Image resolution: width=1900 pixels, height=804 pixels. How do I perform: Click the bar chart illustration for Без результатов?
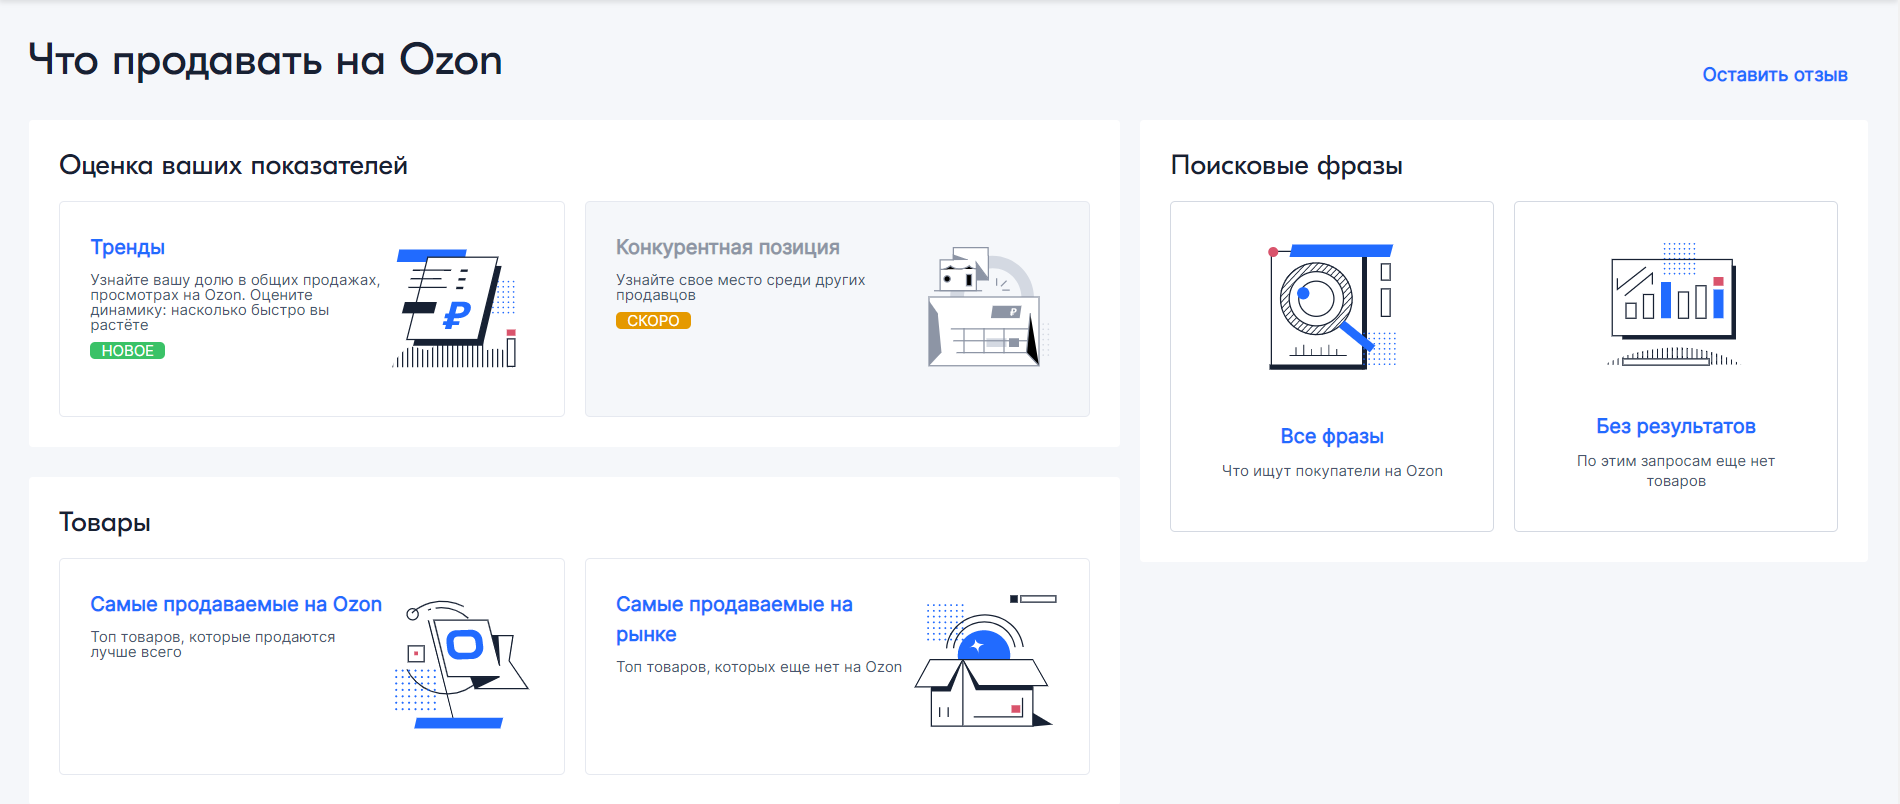point(1674,305)
